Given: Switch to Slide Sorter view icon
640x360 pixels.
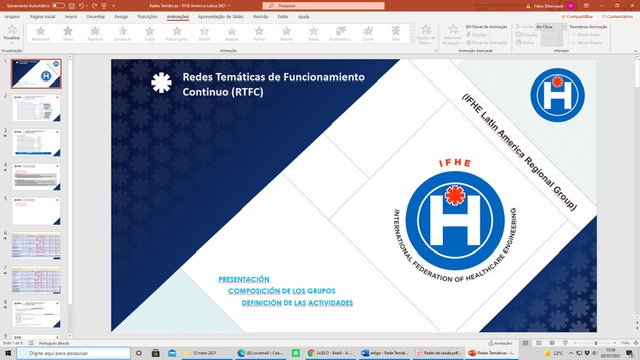Looking at the screenshot, I should [539, 343].
